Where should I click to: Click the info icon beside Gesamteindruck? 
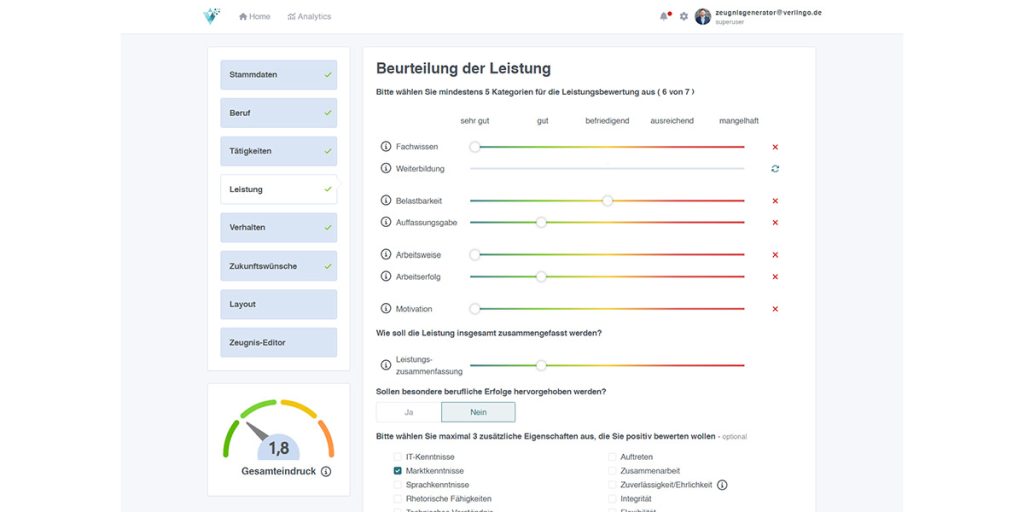(326, 471)
